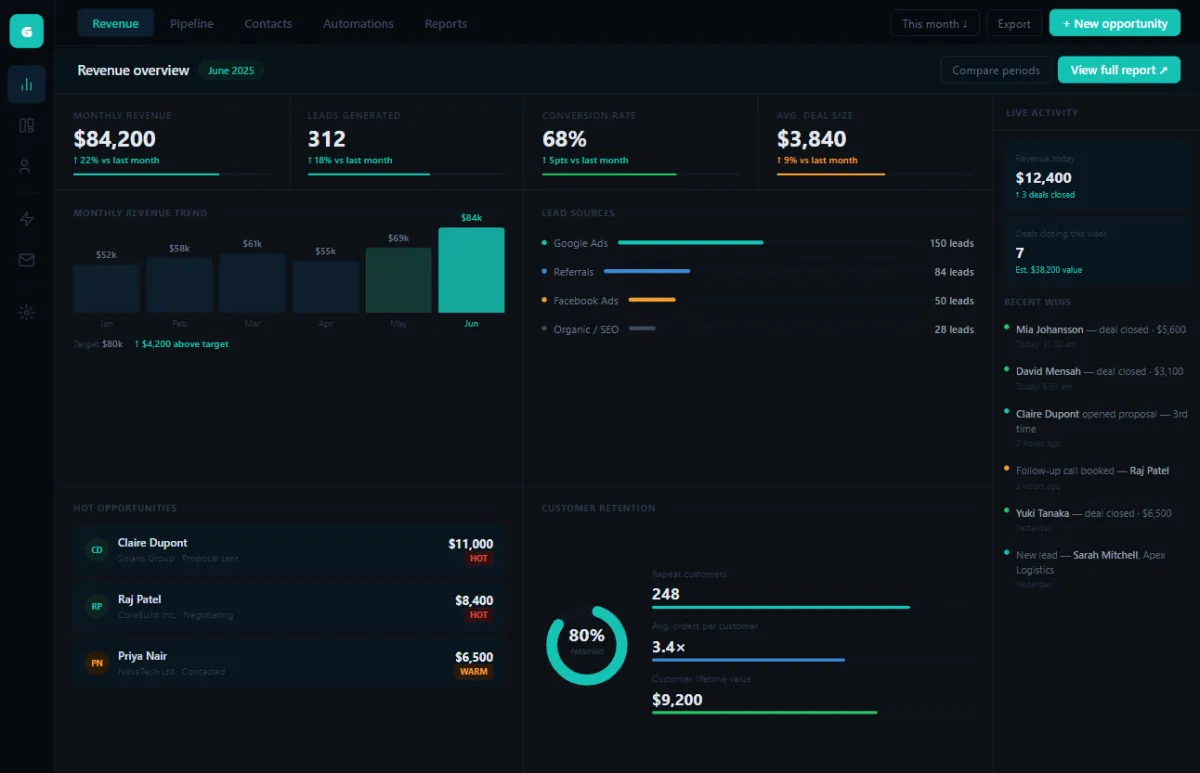Click the Google Ads lead source bar
1200x773 pixels.
pyautogui.click(x=691, y=243)
